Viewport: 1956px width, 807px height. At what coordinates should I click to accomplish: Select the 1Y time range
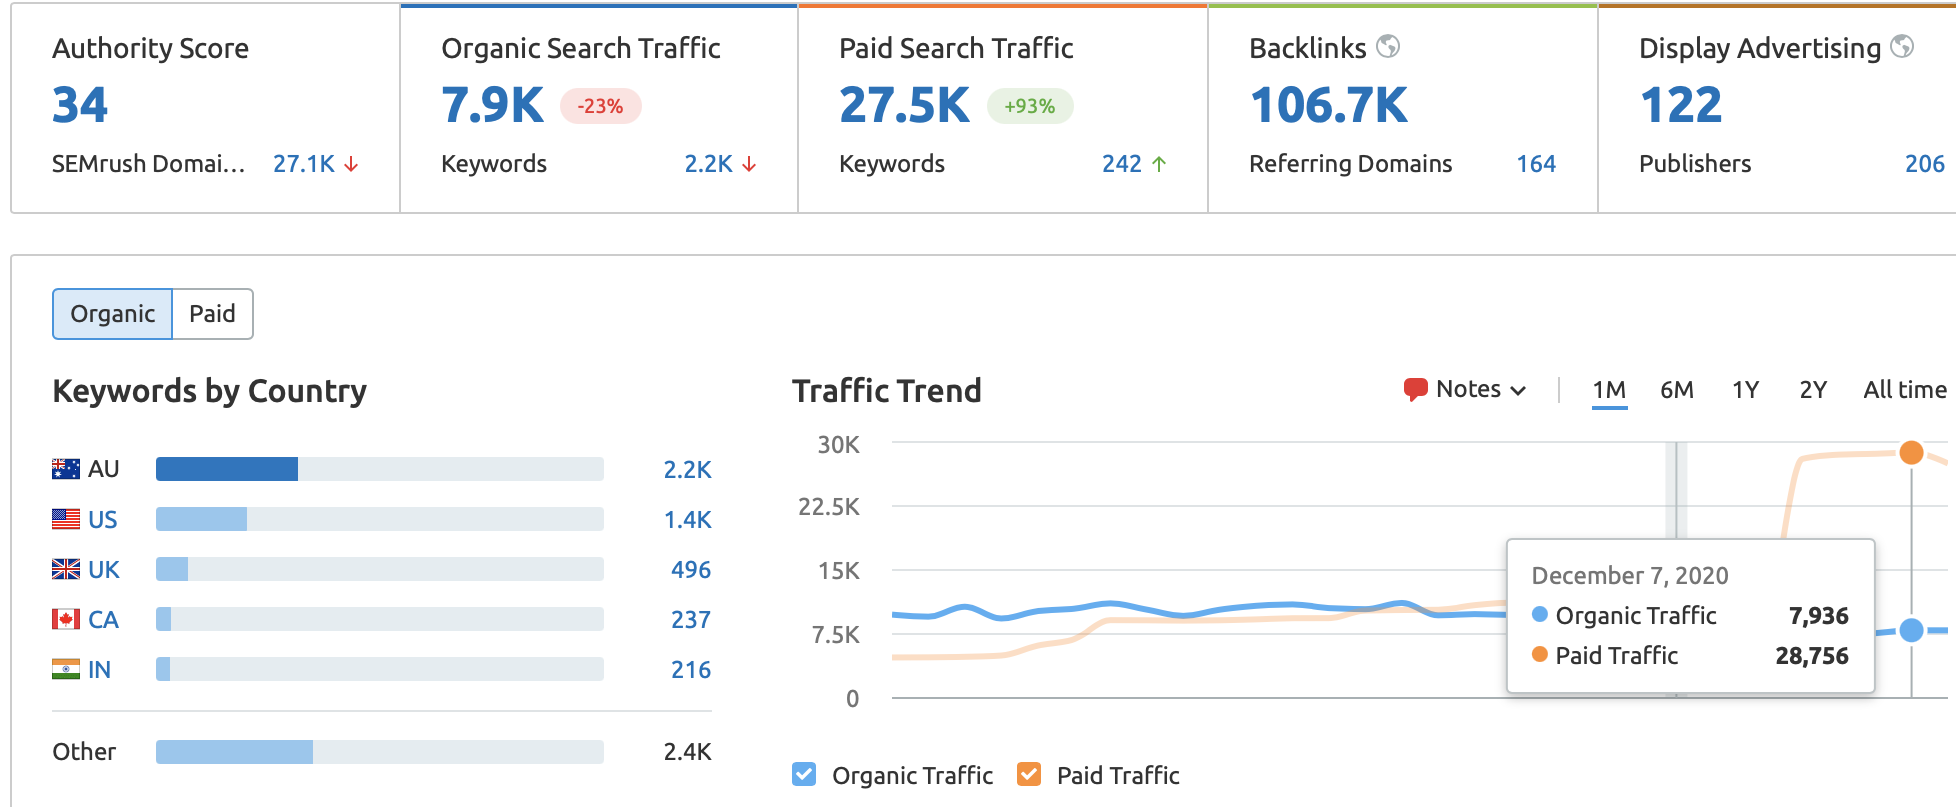(1745, 389)
